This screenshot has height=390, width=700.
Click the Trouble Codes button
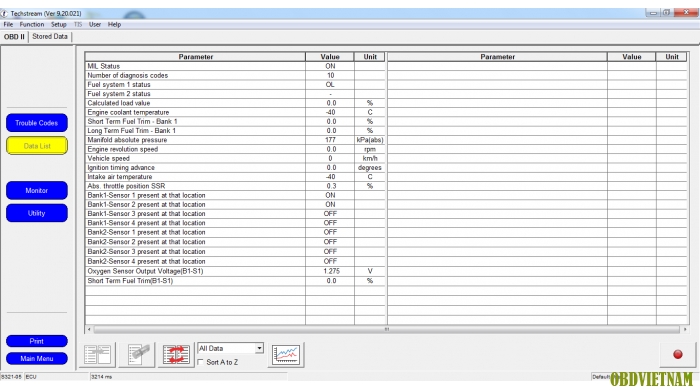coord(37,123)
